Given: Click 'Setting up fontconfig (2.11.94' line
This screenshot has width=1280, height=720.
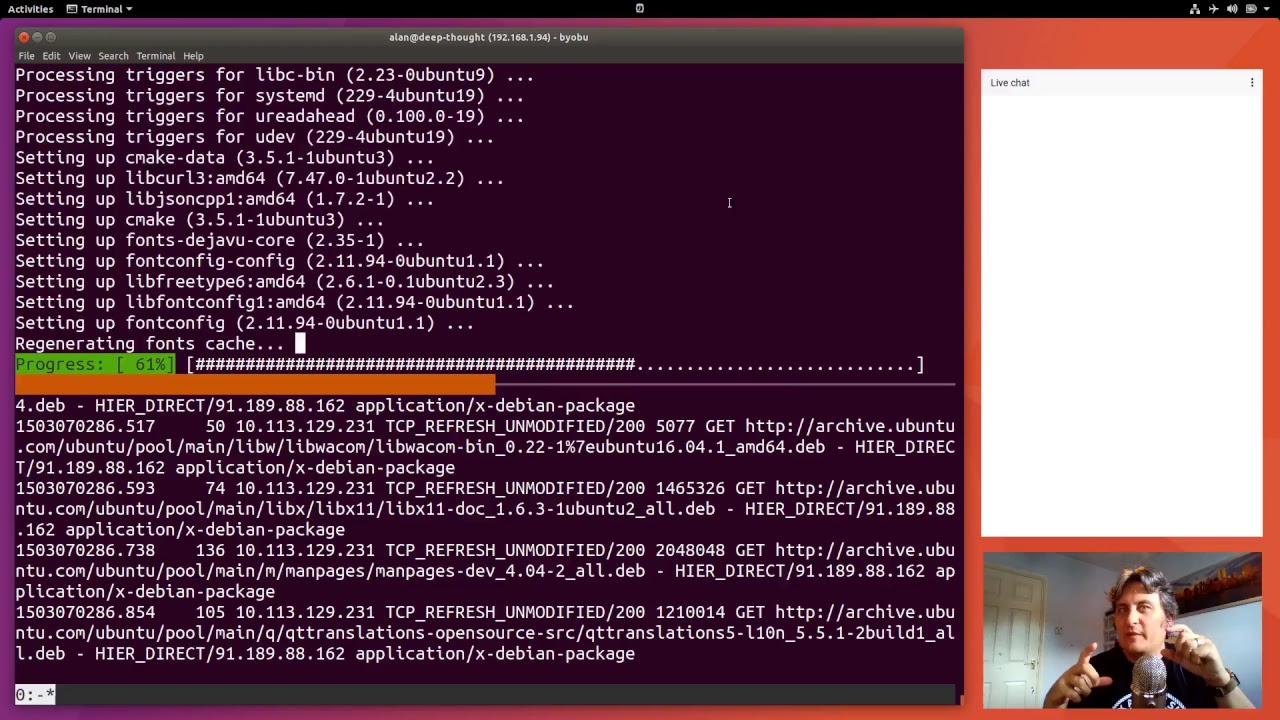Looking at the screenshot, I should [245, 323].
